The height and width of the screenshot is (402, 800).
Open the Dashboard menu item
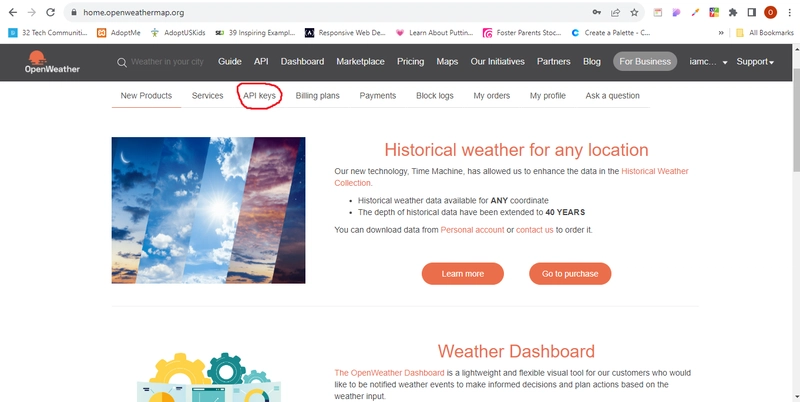pyautogui.click(x=302, y=62)
